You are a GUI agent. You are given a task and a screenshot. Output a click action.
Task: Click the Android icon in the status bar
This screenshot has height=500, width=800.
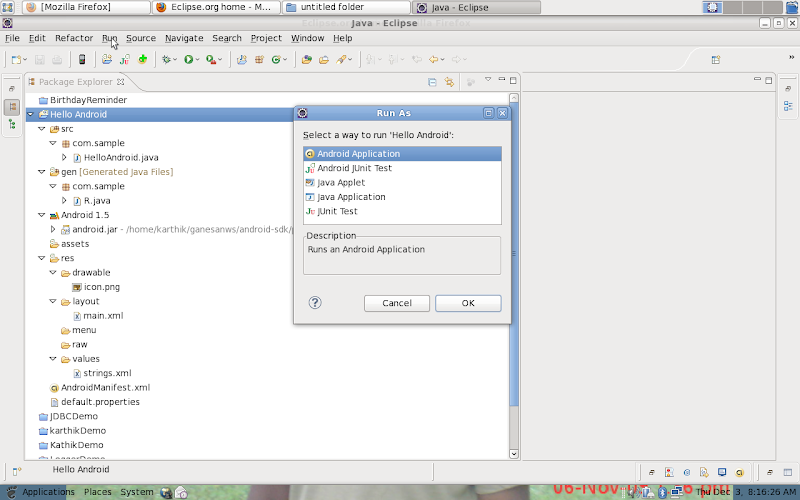pos(739,472)
